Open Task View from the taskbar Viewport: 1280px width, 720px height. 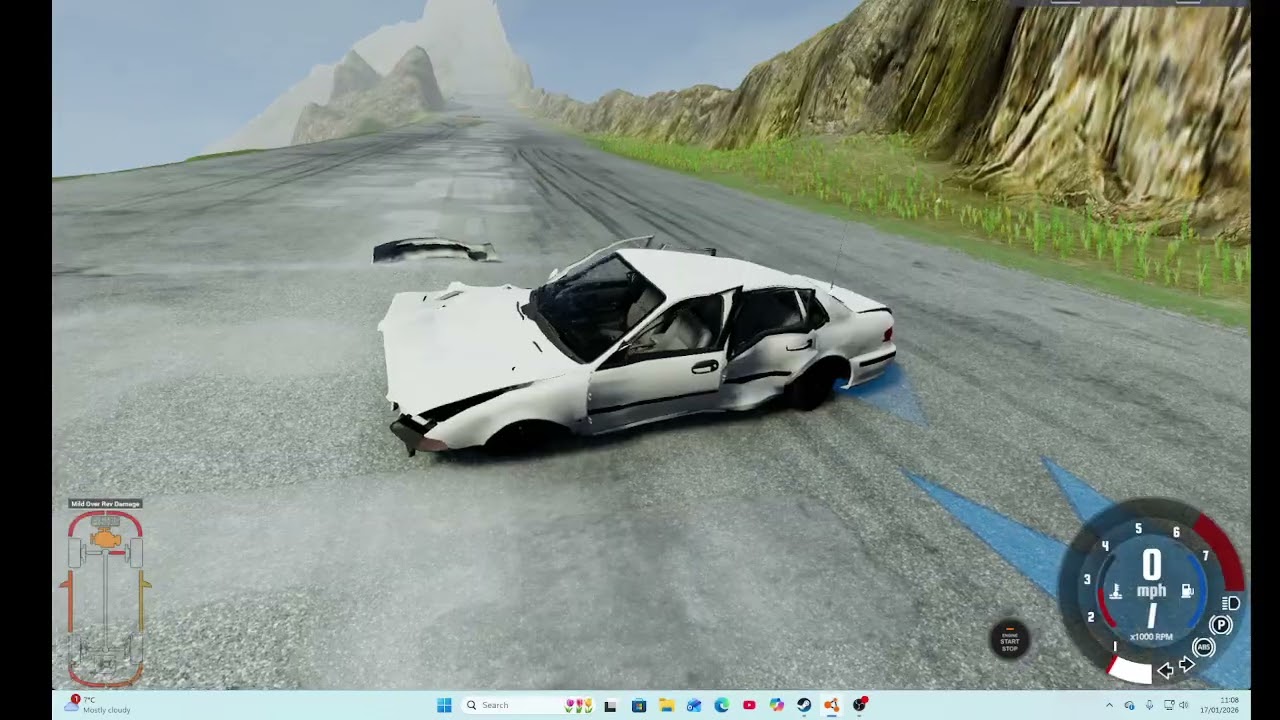(x=610, y=705)
